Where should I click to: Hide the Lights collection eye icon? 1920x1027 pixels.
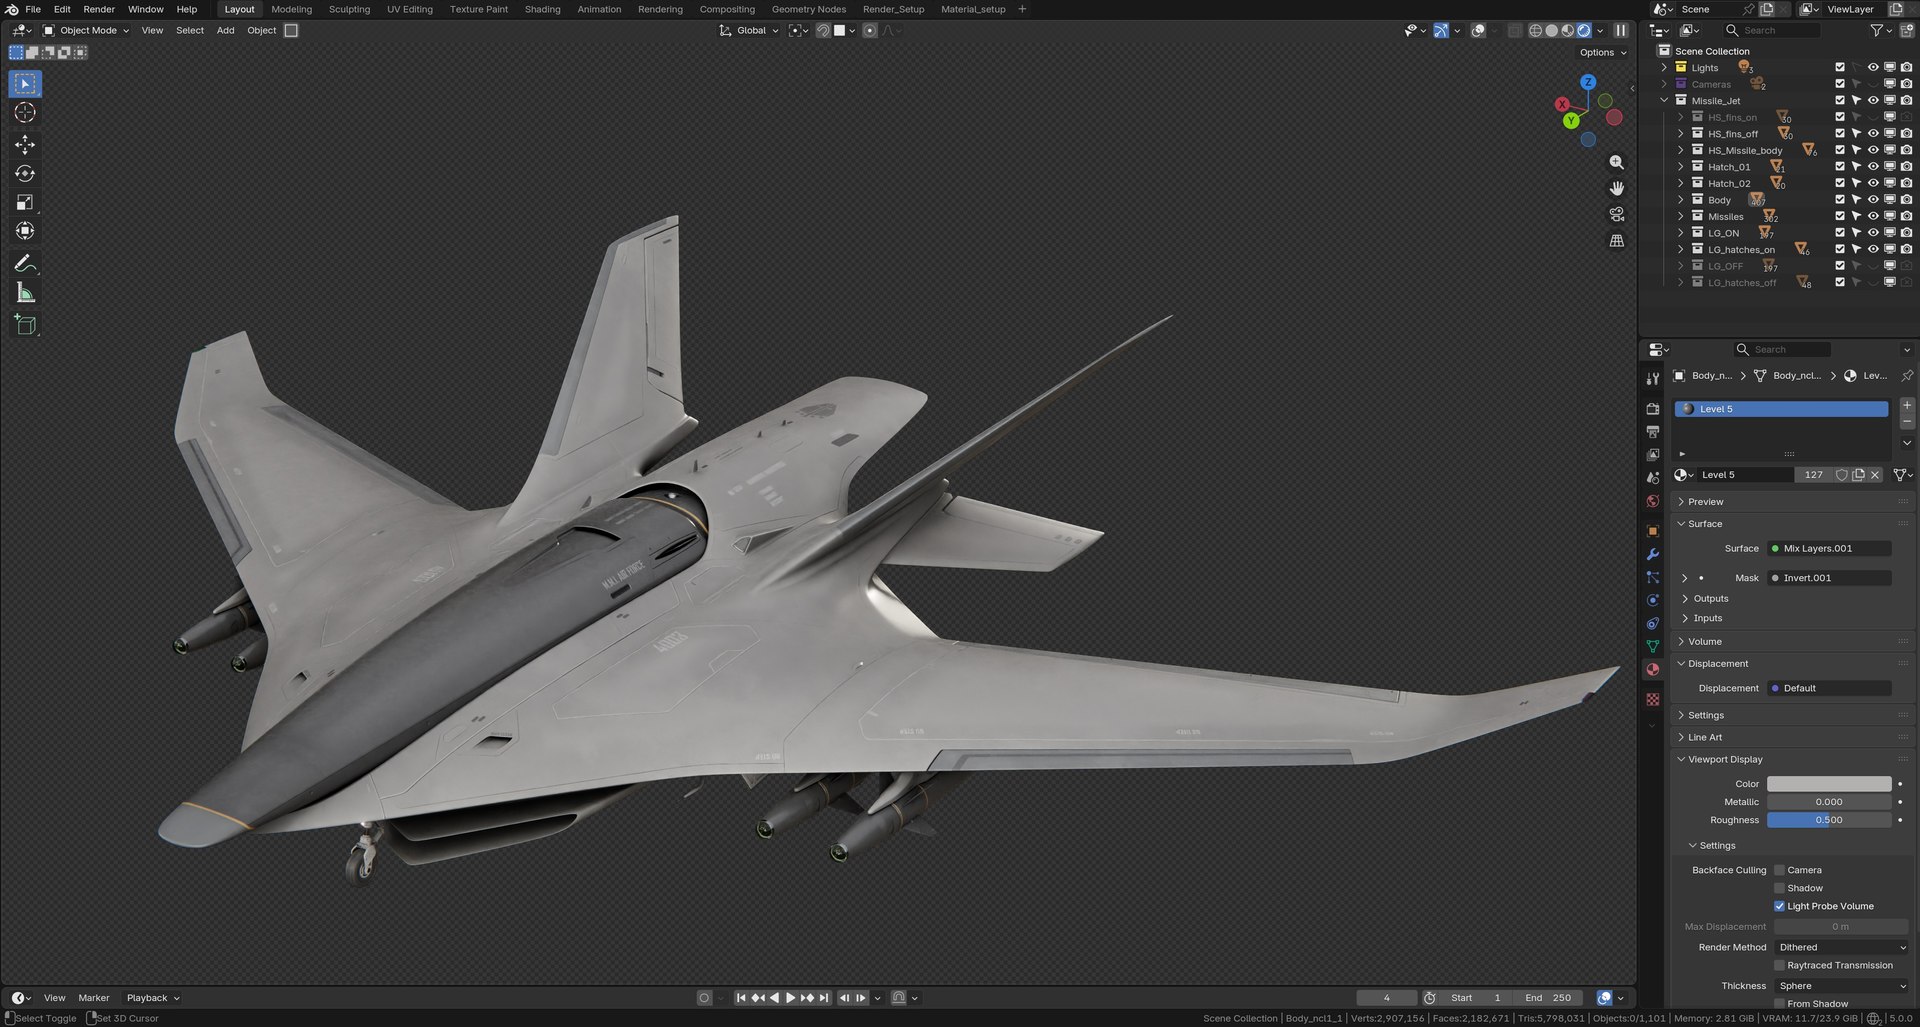tap(1873, 68)
